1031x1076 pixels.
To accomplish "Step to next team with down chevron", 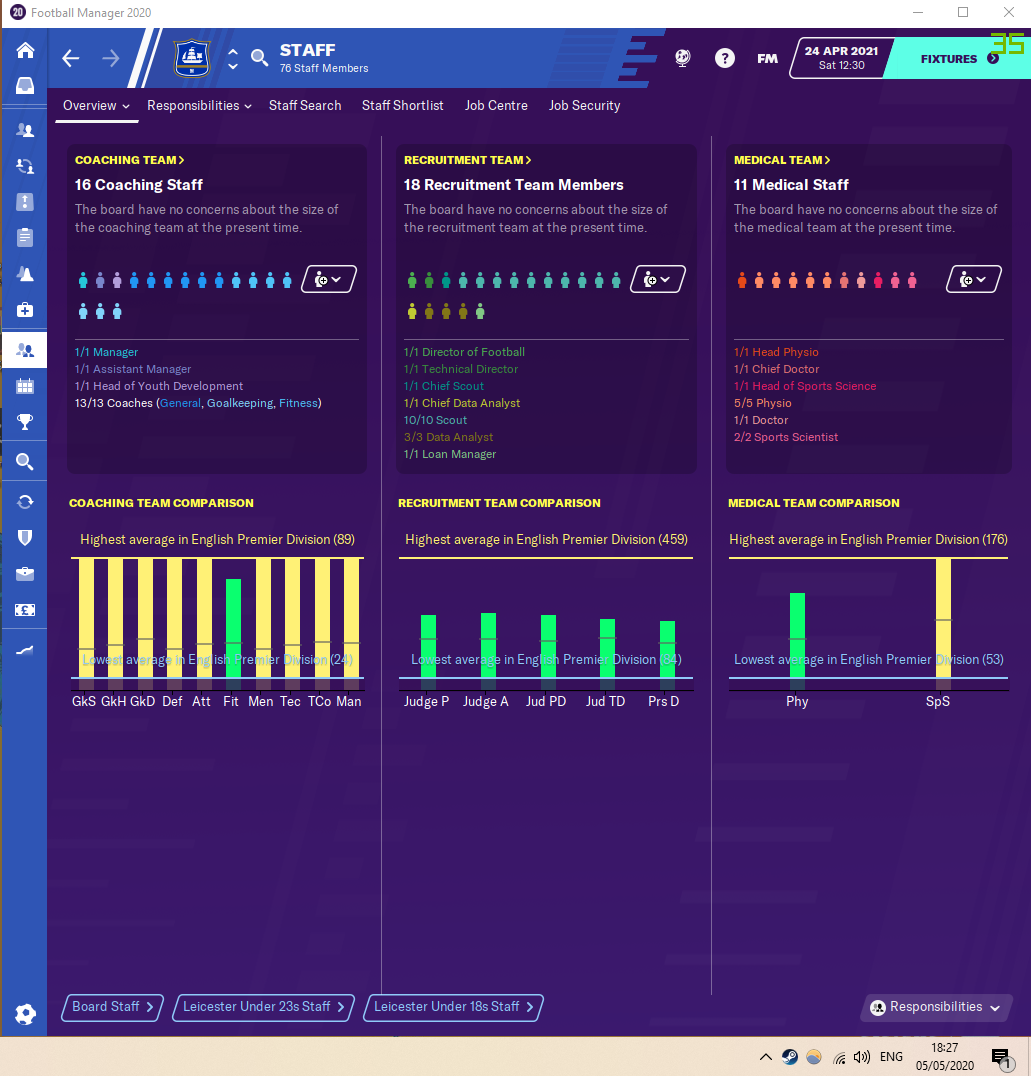I will (x=233, y=67).
